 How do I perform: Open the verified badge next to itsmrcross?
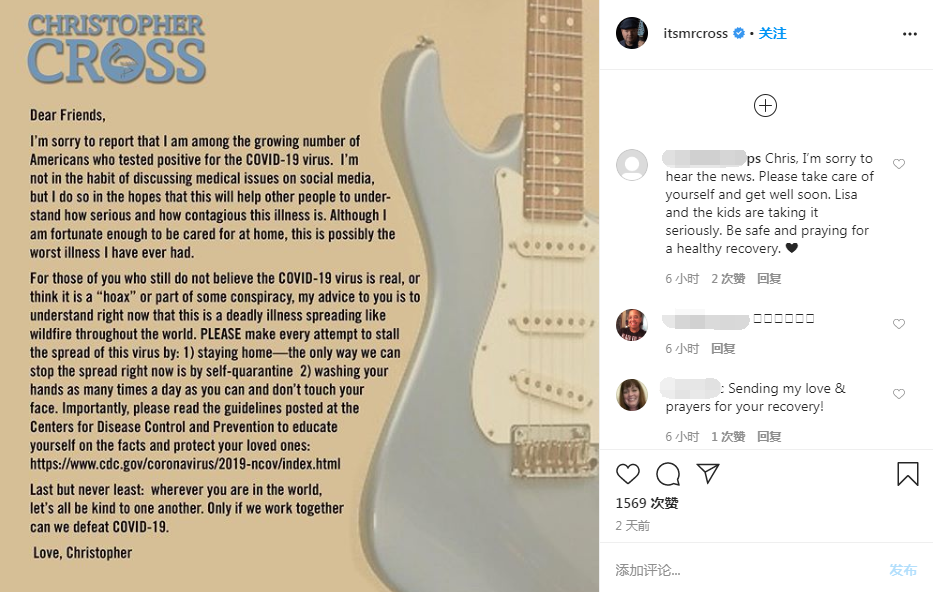click(x=738, y=33)
